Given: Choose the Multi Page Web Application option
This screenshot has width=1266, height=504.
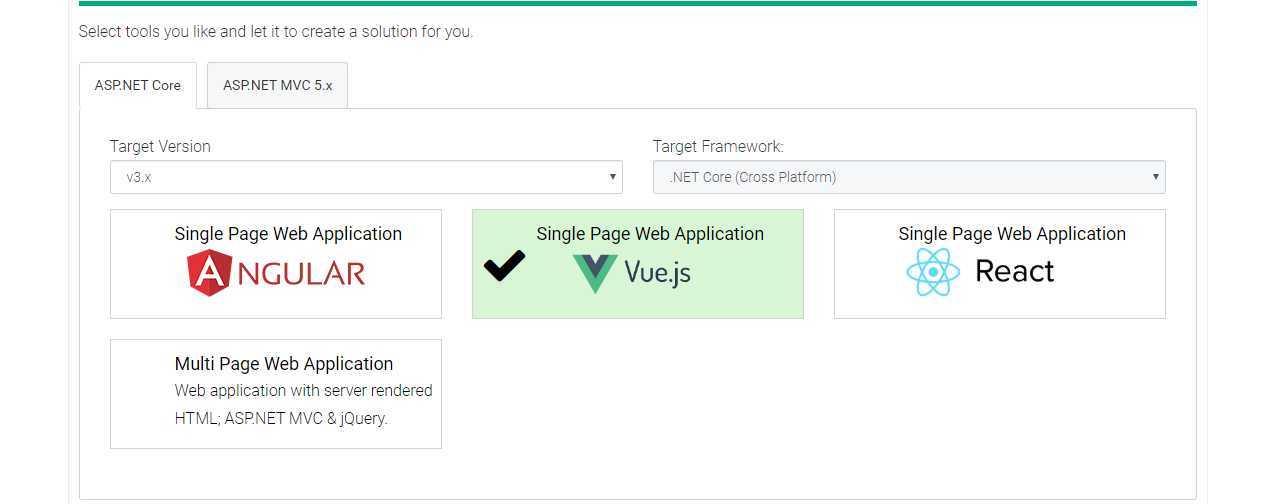Looking at the screenshot, I should pyautogui.click(x=276, y=394).
